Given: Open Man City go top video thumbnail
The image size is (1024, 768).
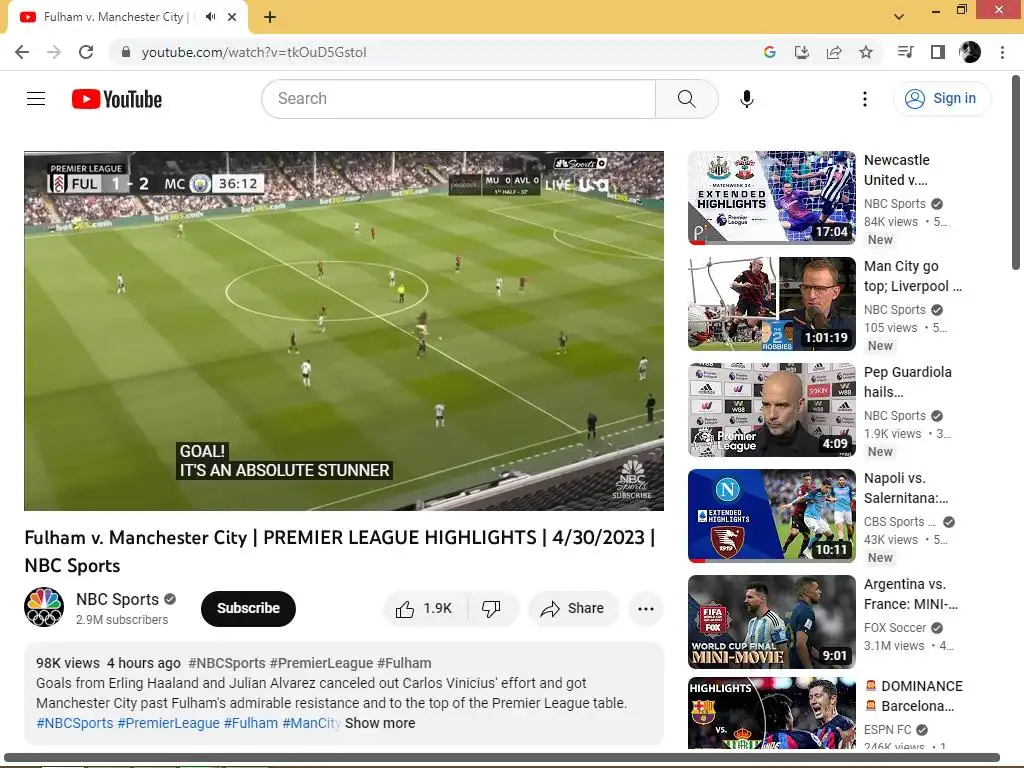Looking at the screenshot, I should (771, 304).
